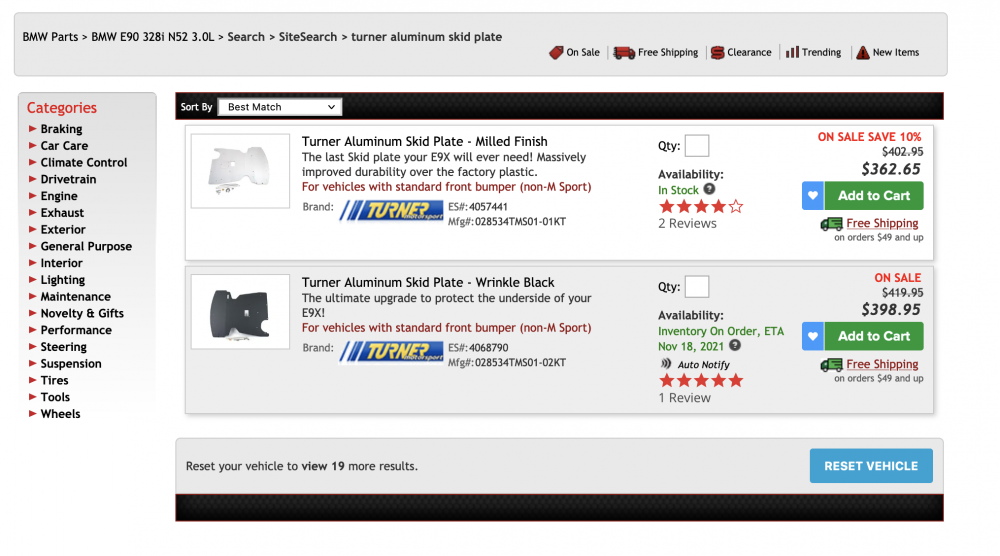1000x556 pixels.
Task: Click the Reset Vehicle button
Action: pos(871,466)
